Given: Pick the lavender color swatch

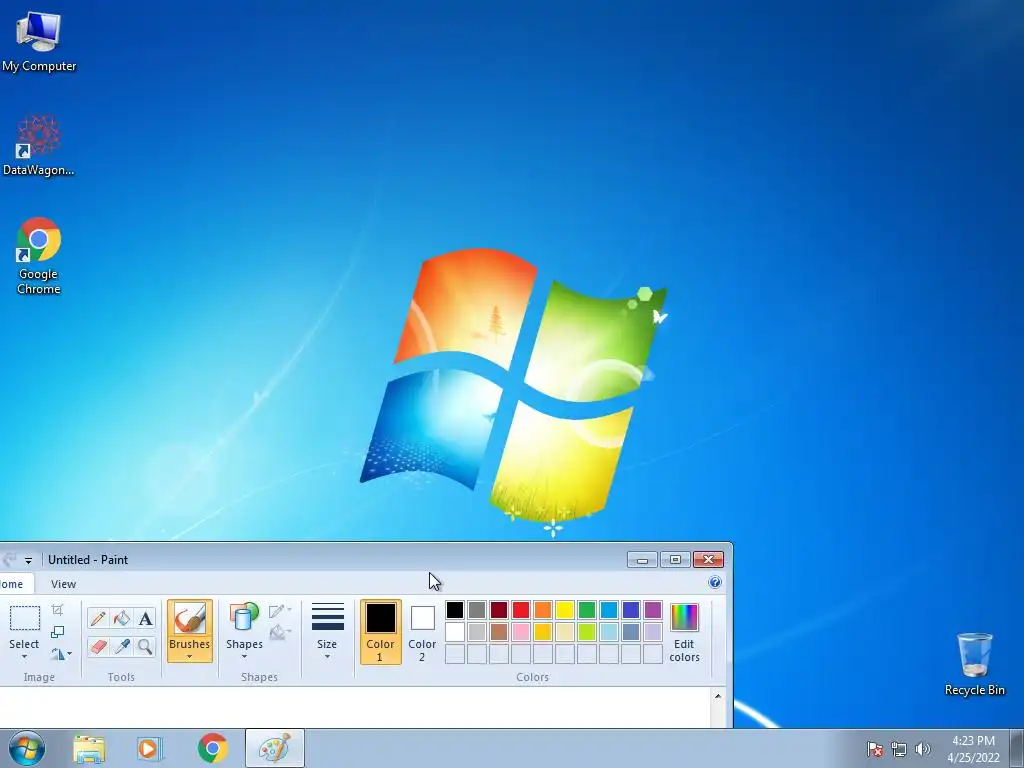Looking at the screenshot, I should point(653,632).
